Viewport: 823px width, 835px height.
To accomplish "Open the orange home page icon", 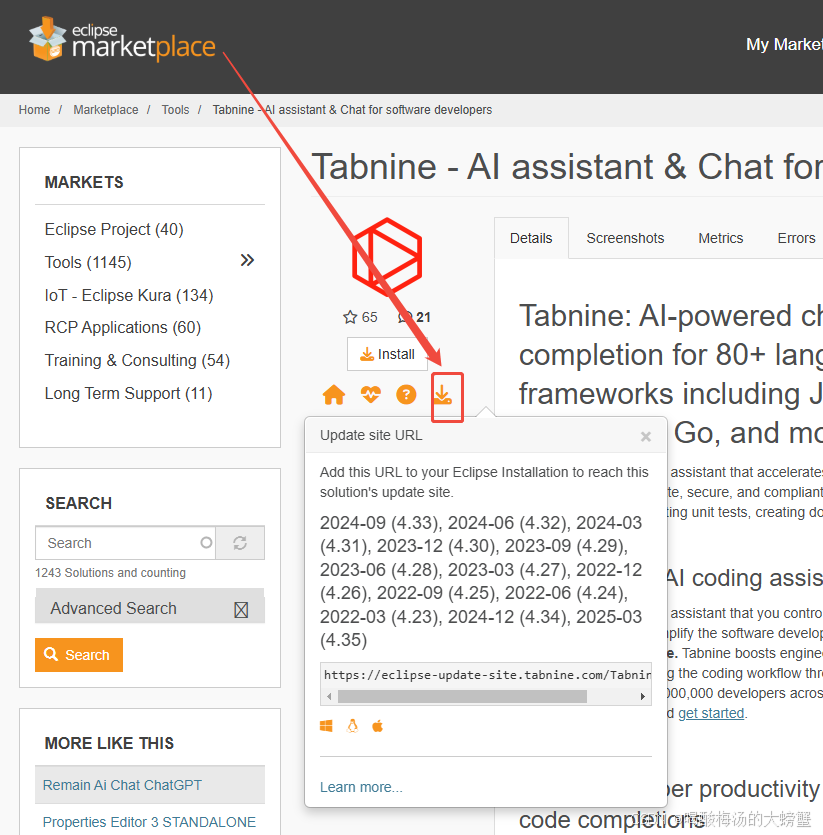I will pos(334,395).
